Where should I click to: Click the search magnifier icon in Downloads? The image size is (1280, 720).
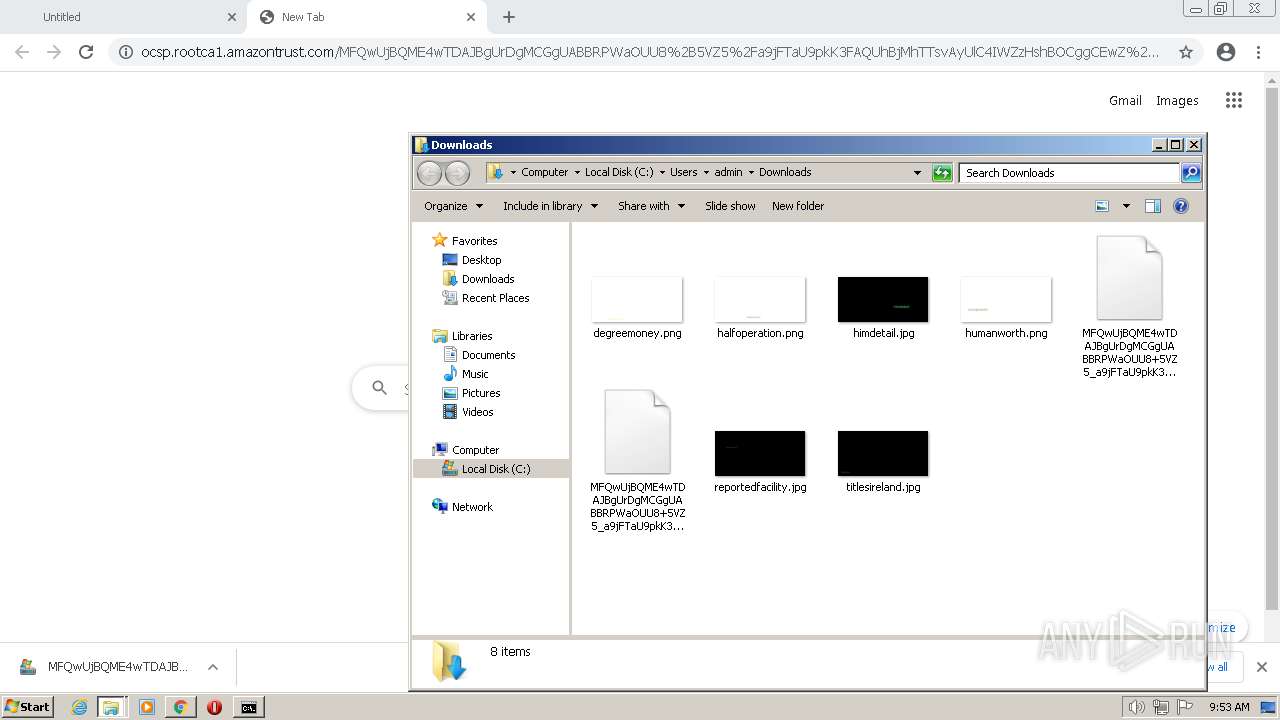click(1190, 173)
